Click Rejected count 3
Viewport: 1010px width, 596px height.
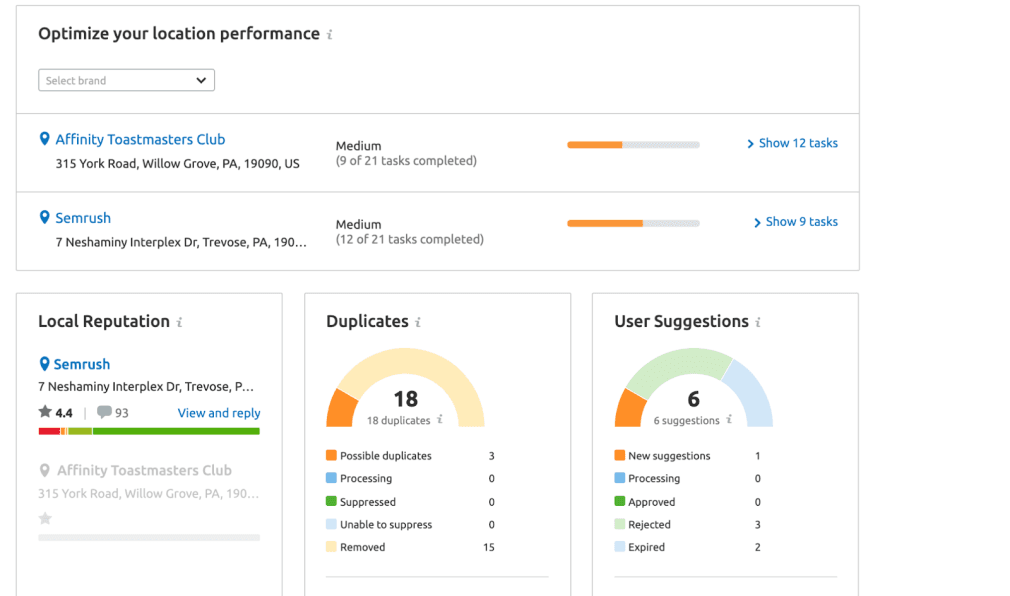(x=758, y=524)
